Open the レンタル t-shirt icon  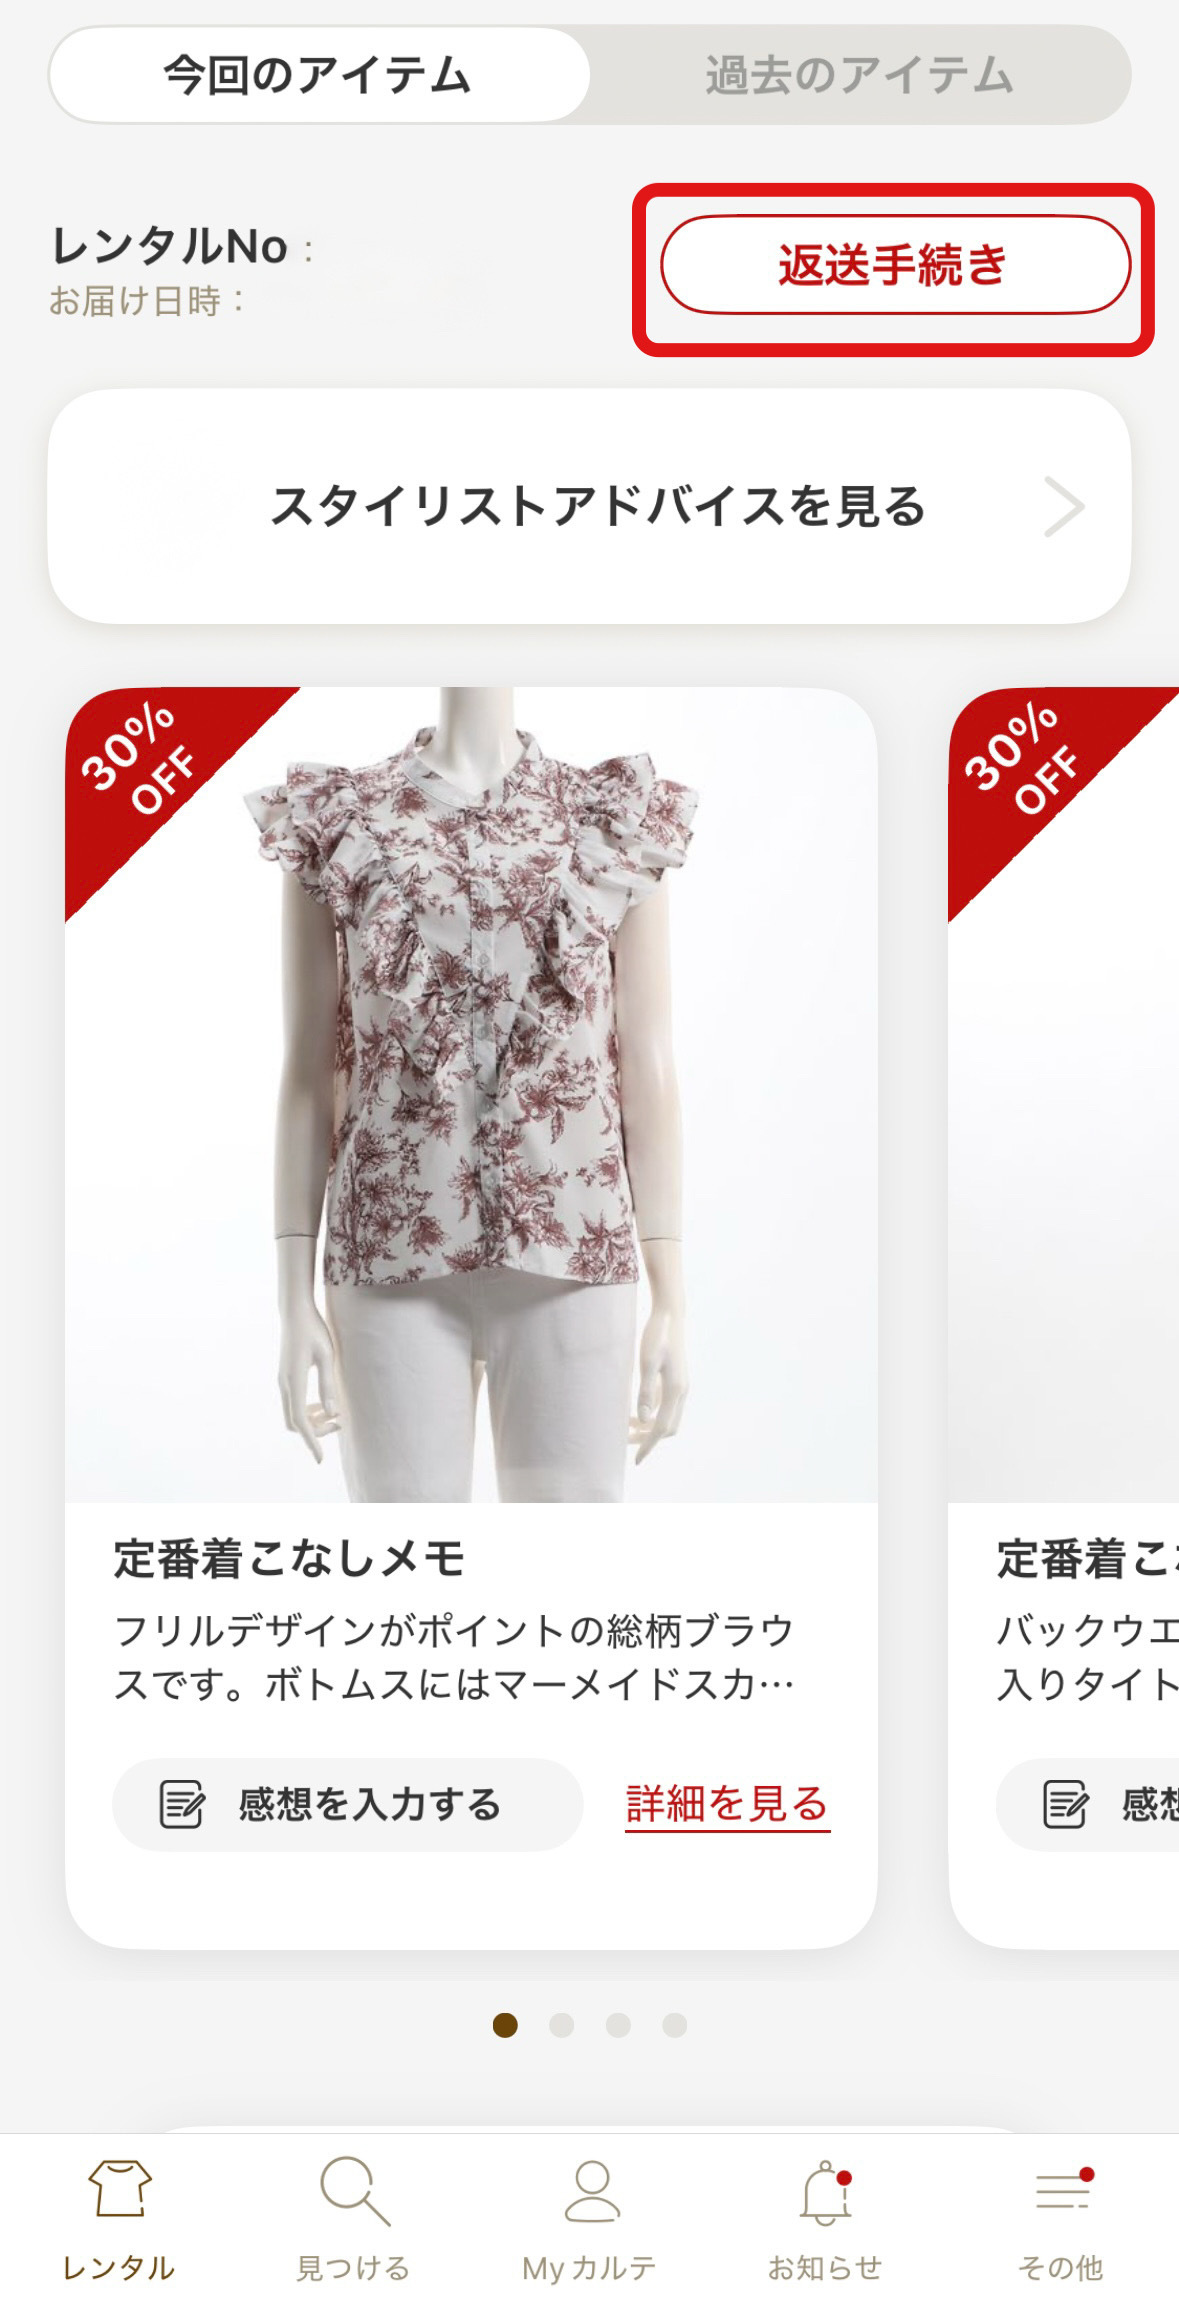119,2188
